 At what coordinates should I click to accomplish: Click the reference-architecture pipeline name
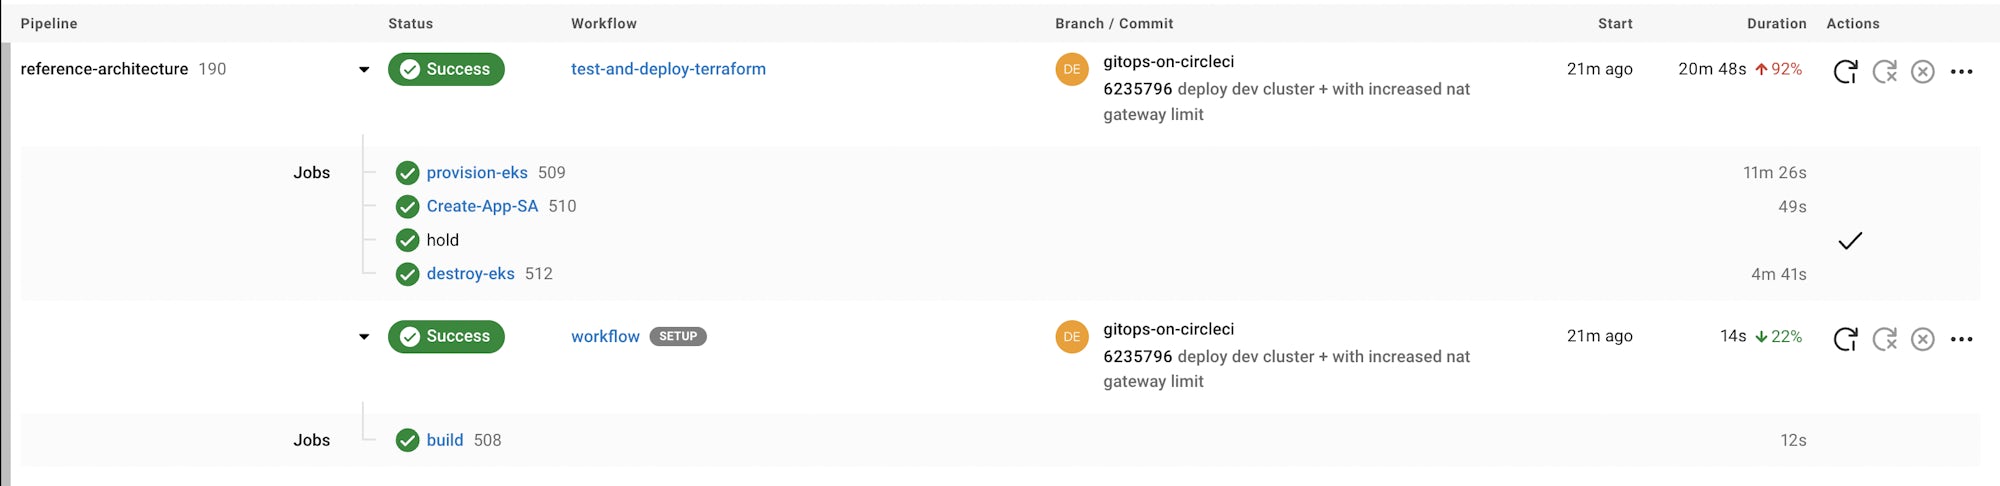click(x=104, y=69)
